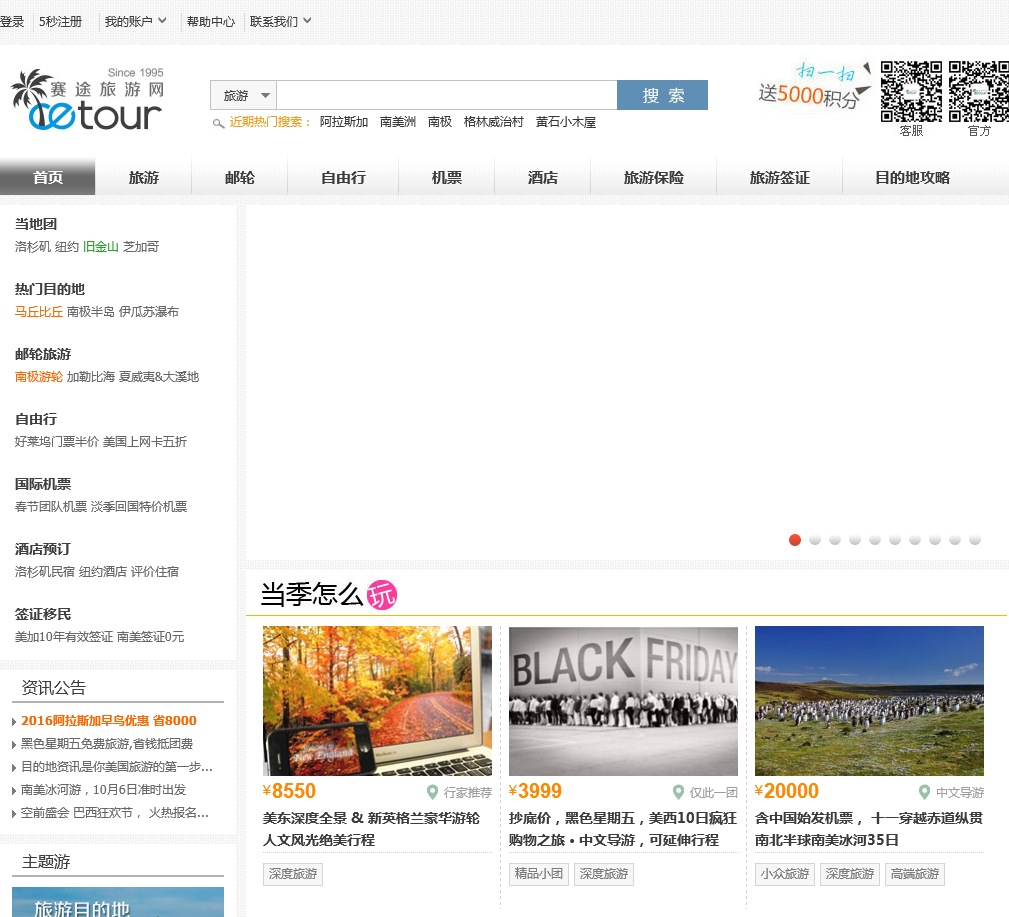Click location pin icon next to 行家推荐

tap(432, 792)
